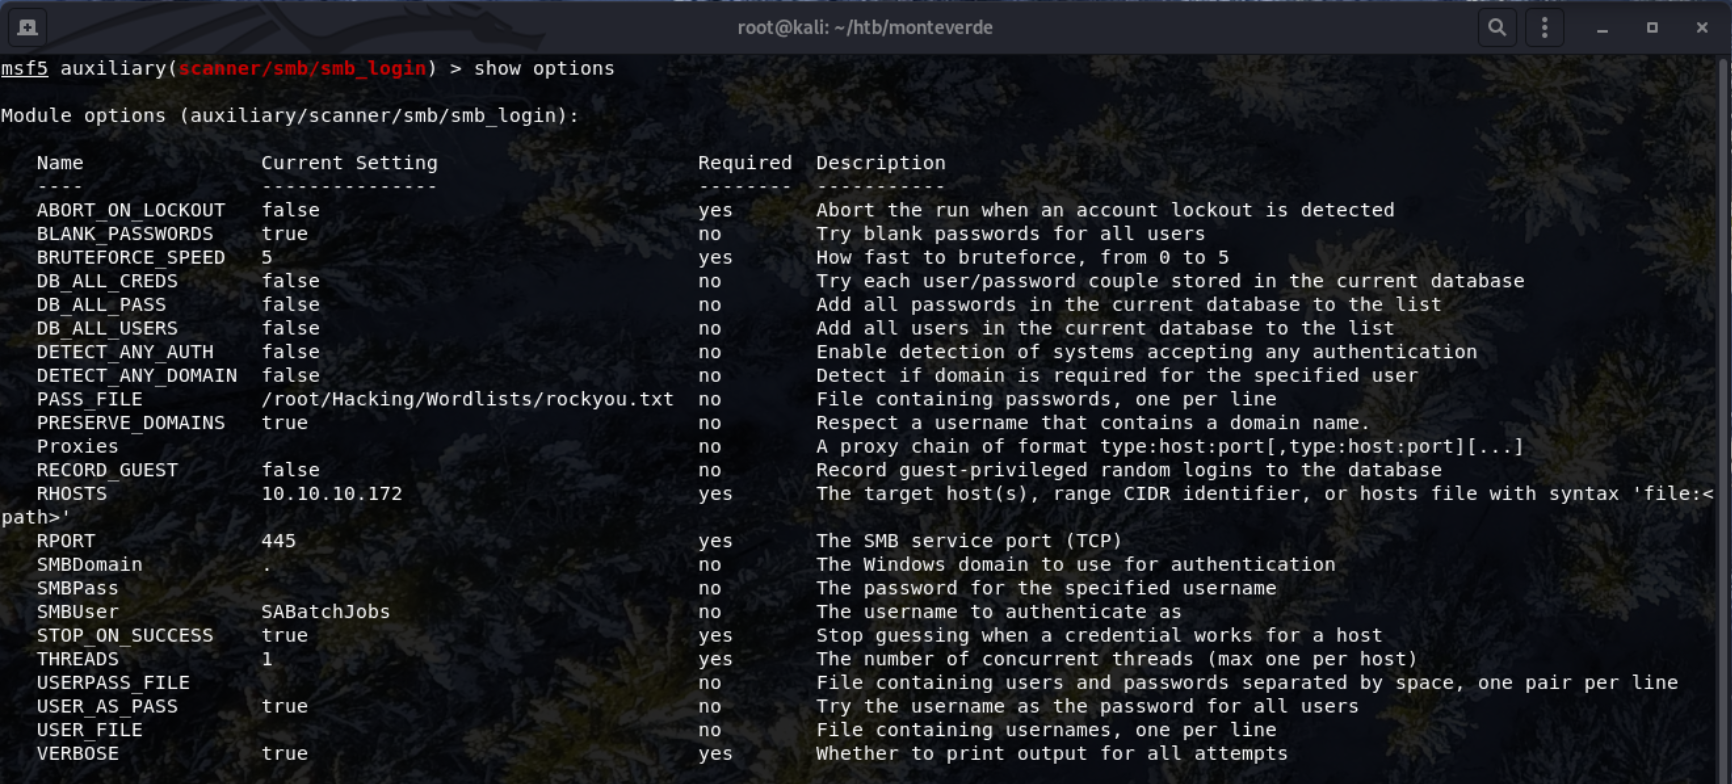
Task: Click the Required column header
Action: click(745, 162)
